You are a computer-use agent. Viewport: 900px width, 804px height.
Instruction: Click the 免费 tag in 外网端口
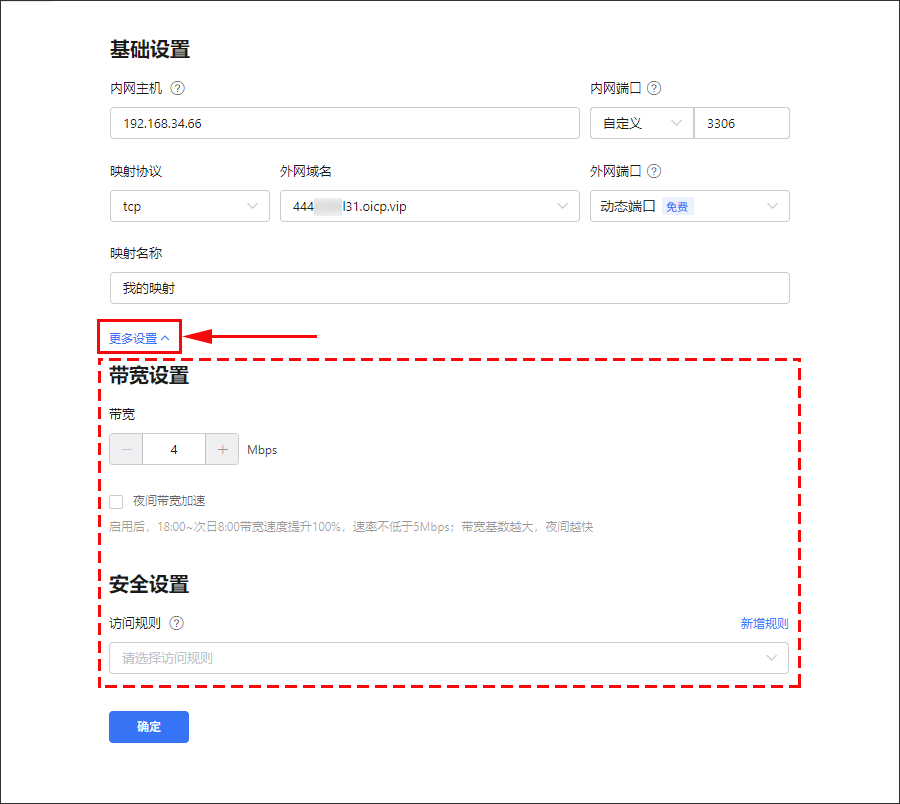point(677,206)
